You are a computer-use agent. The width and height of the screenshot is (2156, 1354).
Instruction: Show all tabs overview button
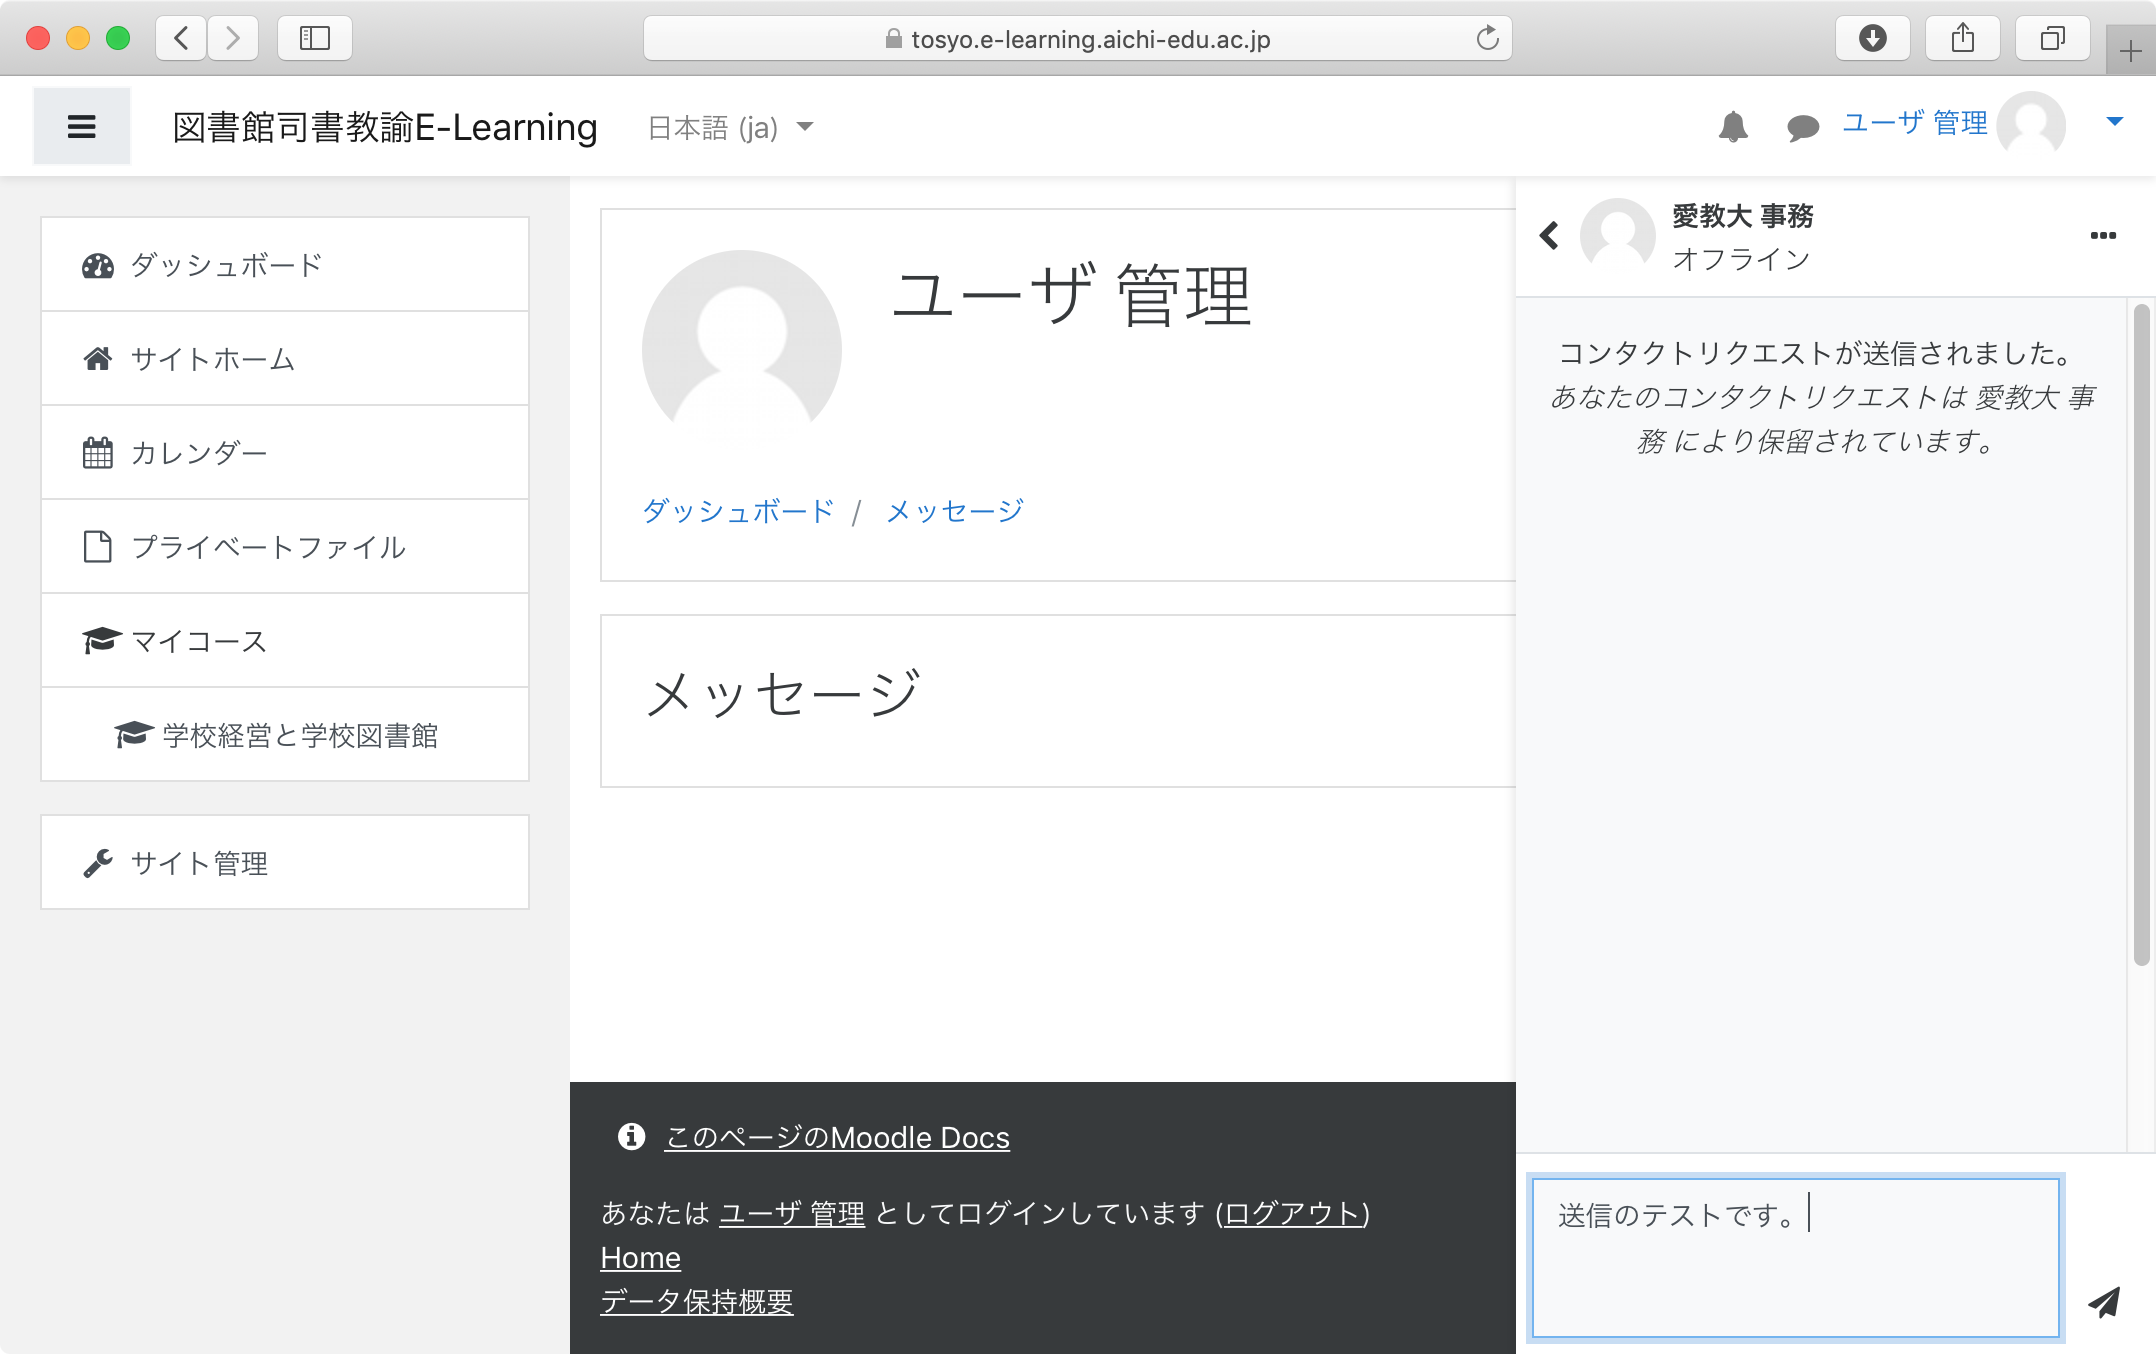[2052, 39]
